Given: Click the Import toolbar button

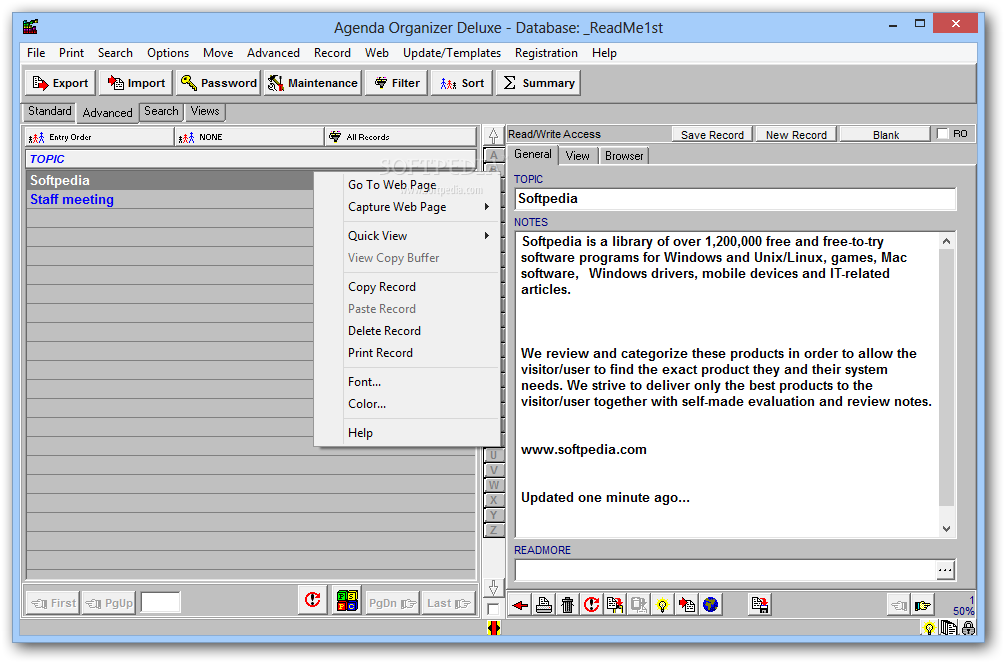Looking at the screenshot, I should tap(136, 83).
